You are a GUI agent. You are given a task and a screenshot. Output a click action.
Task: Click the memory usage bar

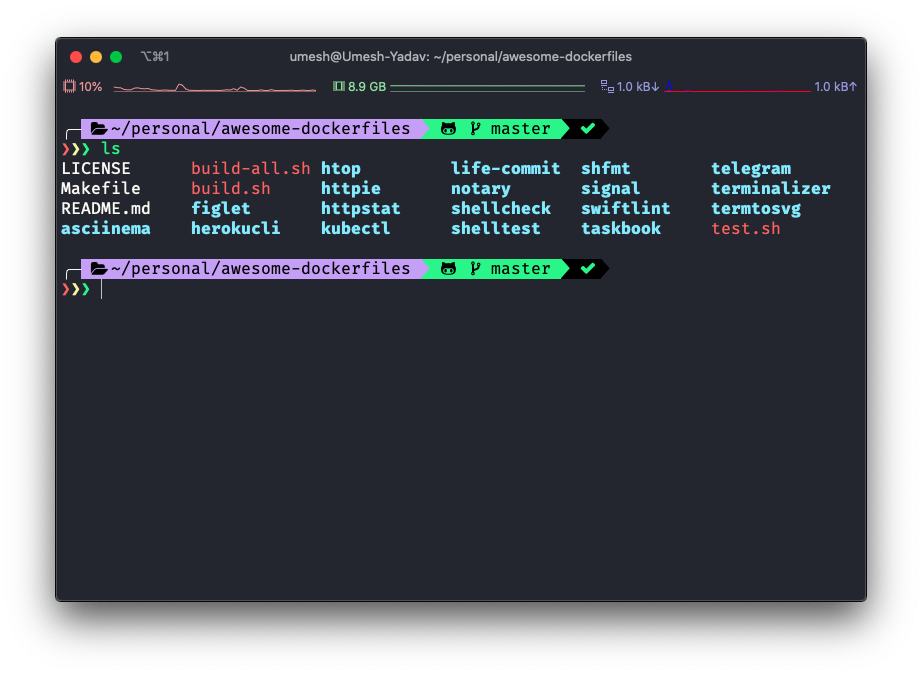click(x=487, y=88)
